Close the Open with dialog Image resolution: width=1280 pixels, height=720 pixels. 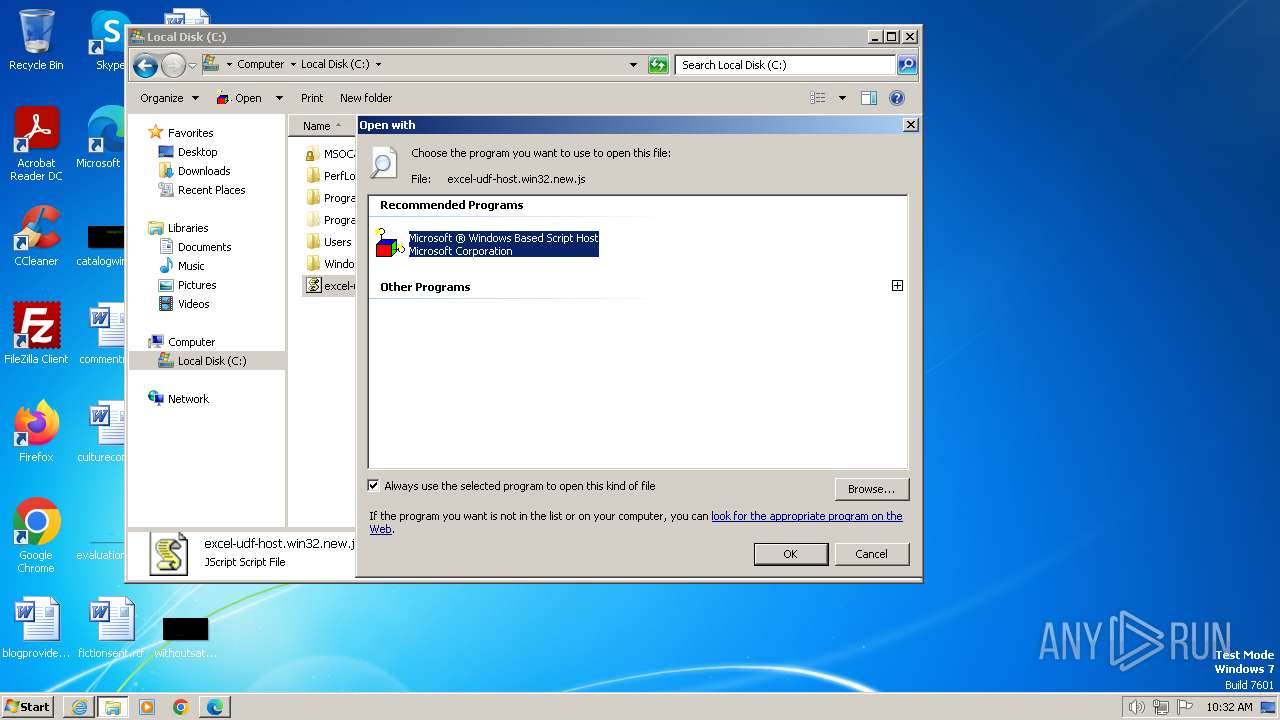coord(910,125)
